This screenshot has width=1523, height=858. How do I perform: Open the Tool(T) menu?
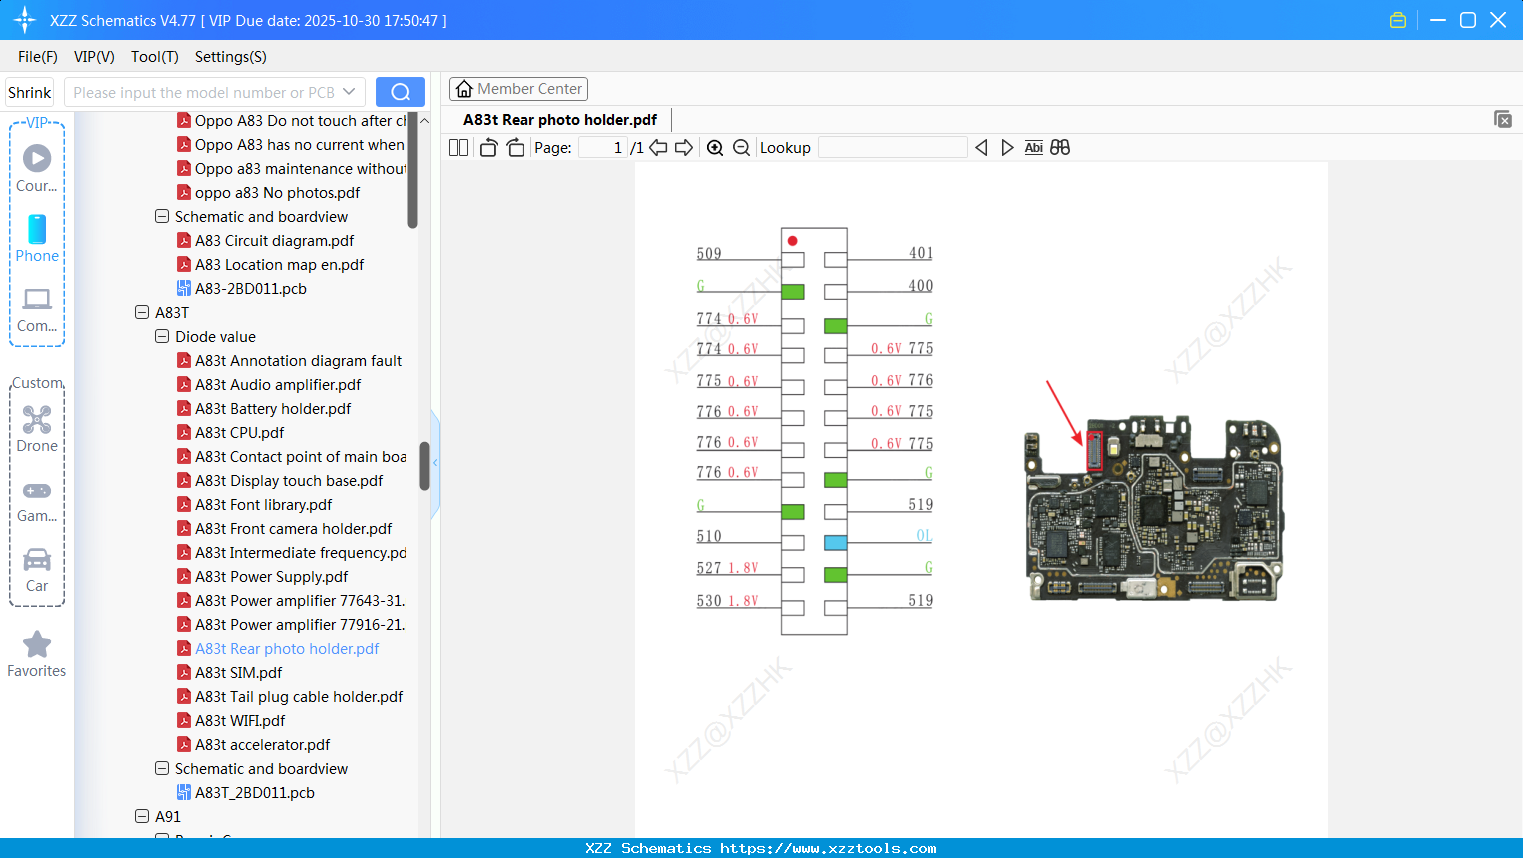click(154, 57)
